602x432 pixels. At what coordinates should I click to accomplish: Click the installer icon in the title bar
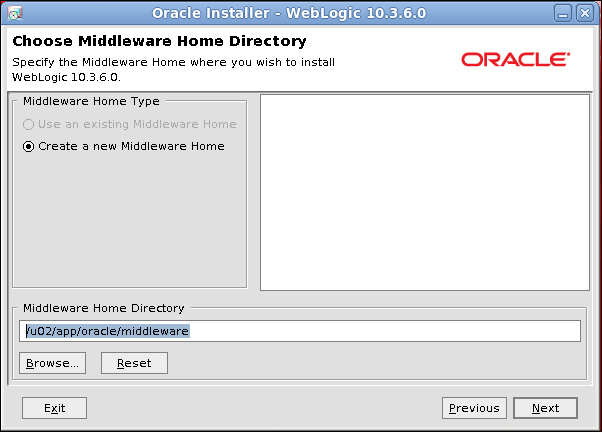pos(15,13)
